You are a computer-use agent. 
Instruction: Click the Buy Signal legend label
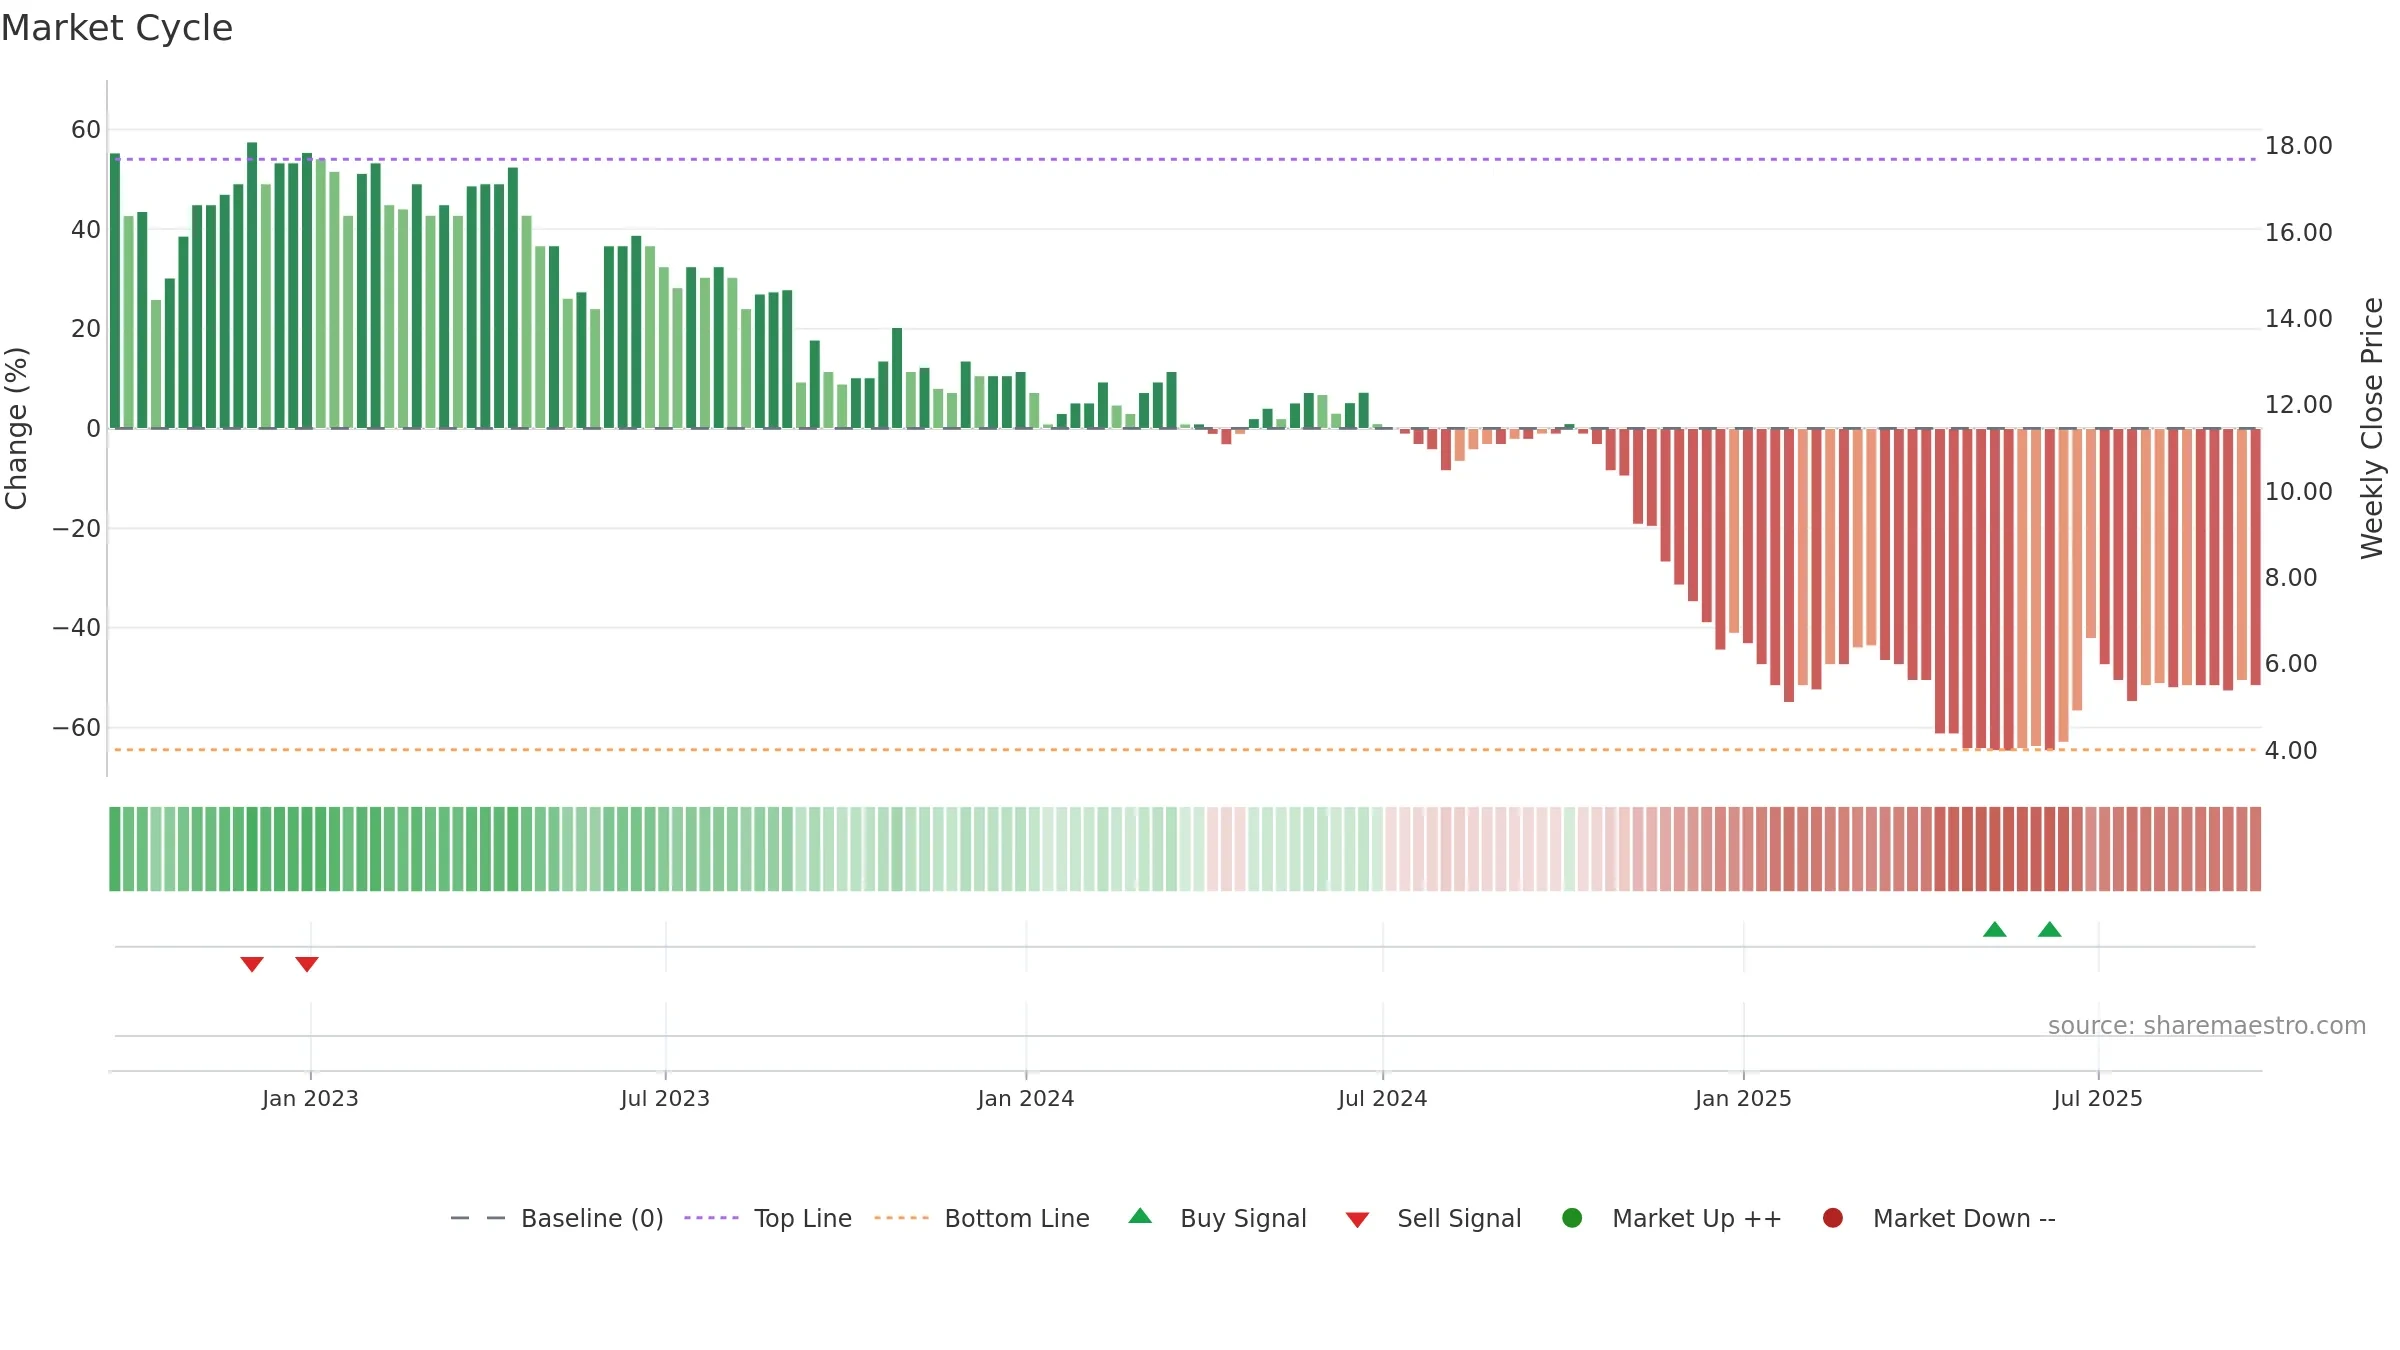(1243, 1218)
